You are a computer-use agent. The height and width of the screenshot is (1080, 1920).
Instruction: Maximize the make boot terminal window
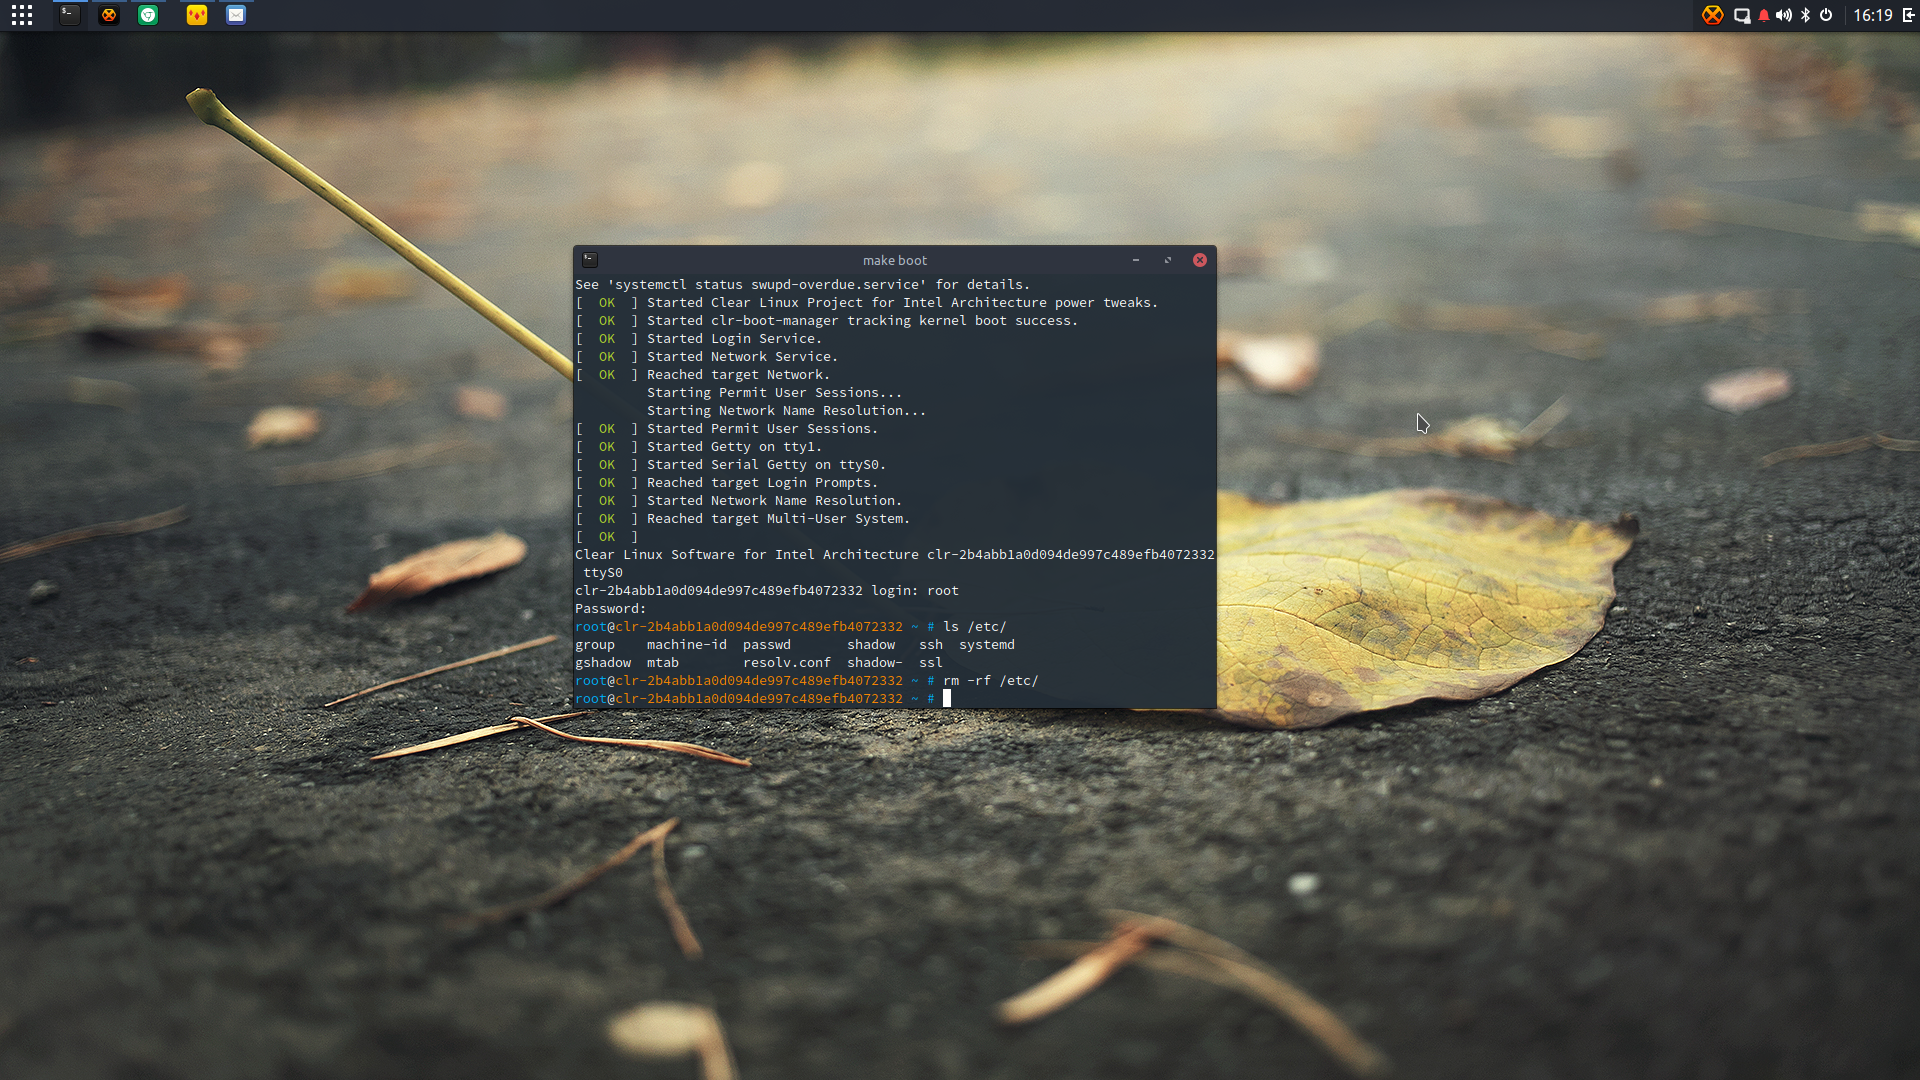(1168, 260)
